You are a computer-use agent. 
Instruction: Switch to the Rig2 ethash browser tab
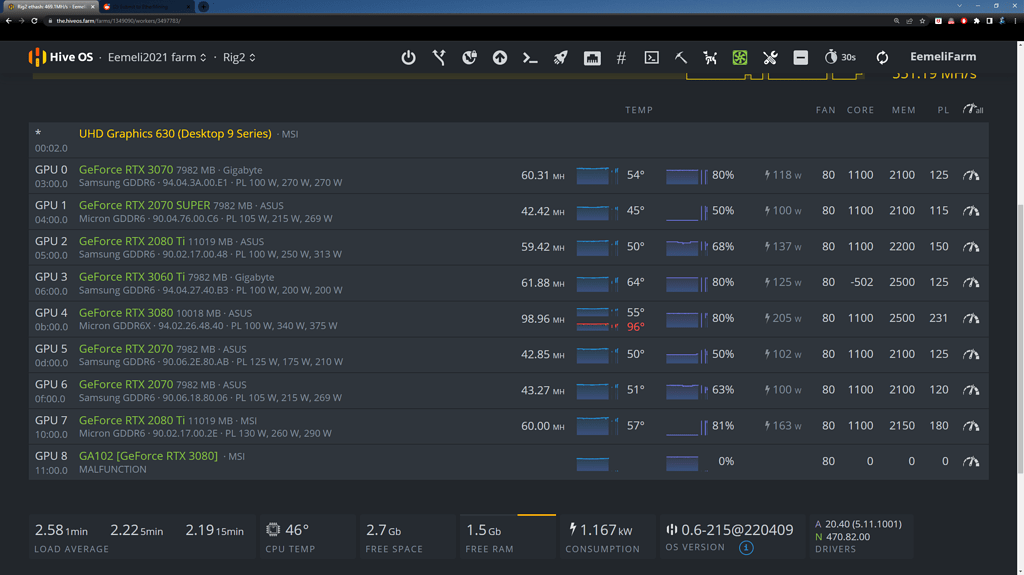click(51, 7)
